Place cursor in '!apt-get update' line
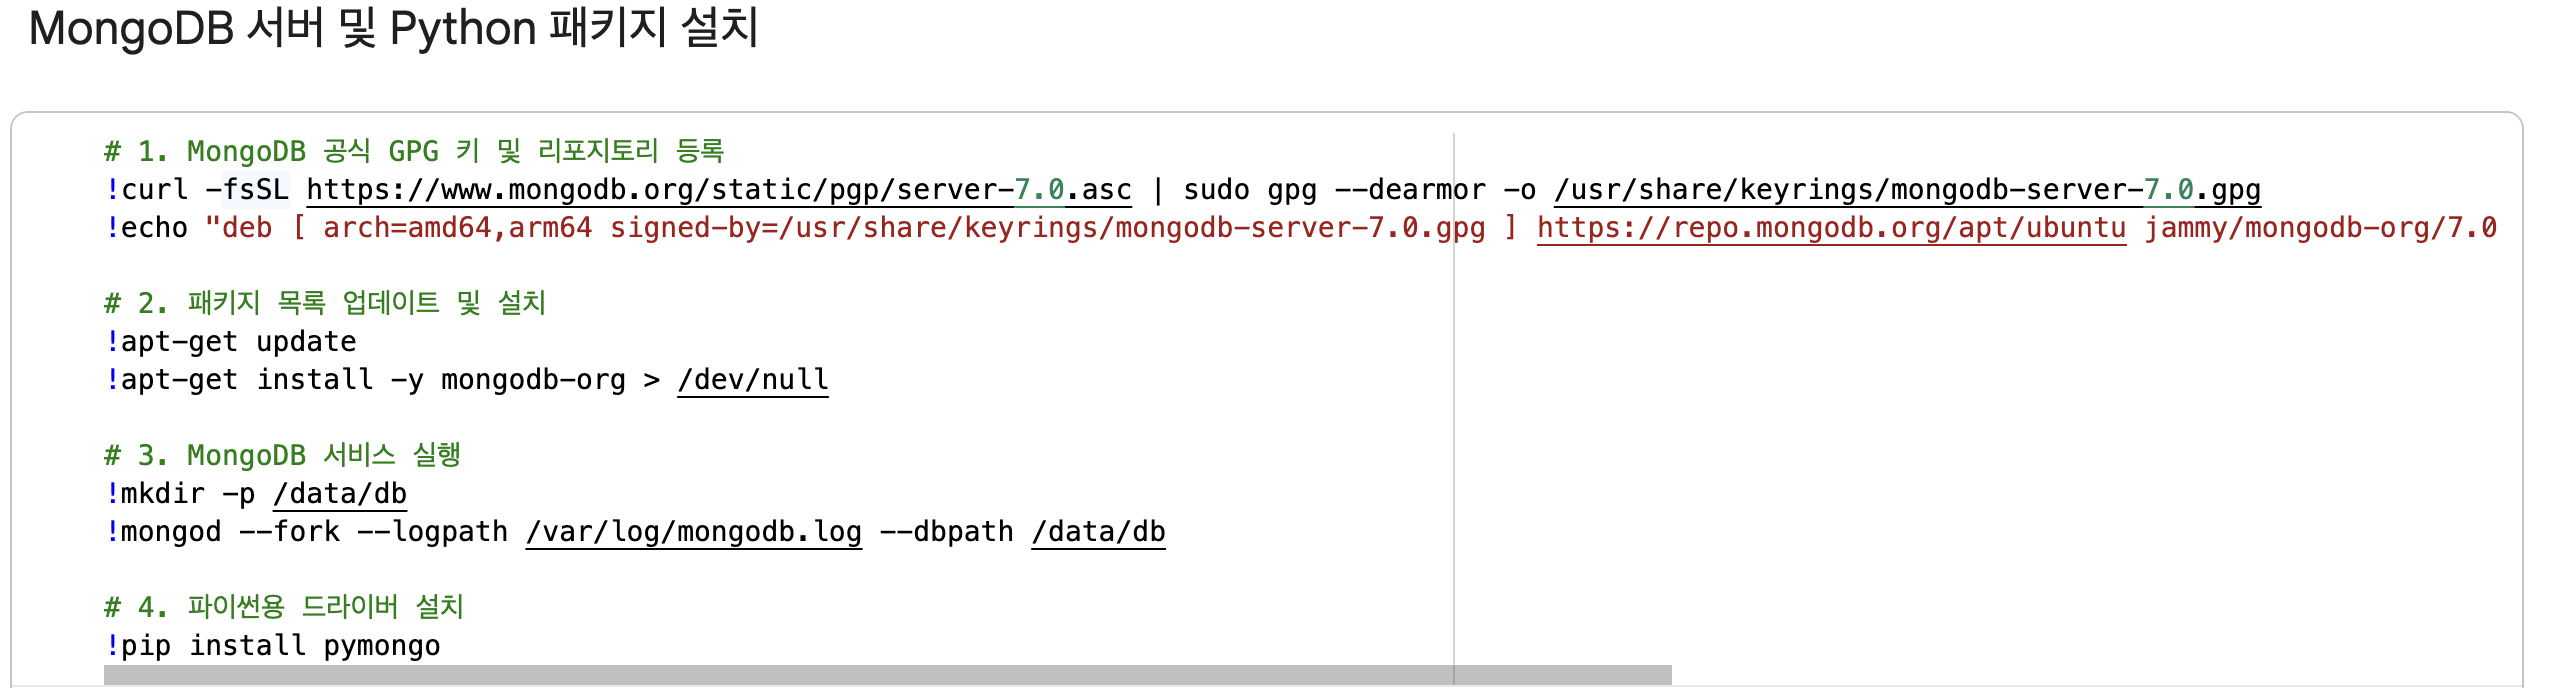 point(231,342)
